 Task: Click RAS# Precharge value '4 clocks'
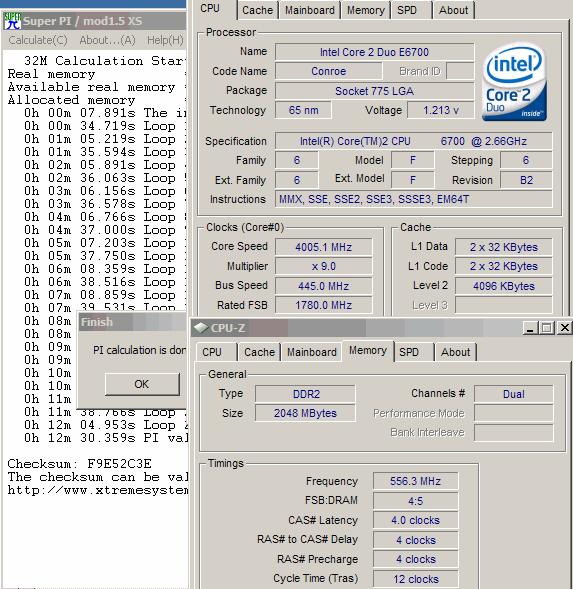(x=415, y=559)
